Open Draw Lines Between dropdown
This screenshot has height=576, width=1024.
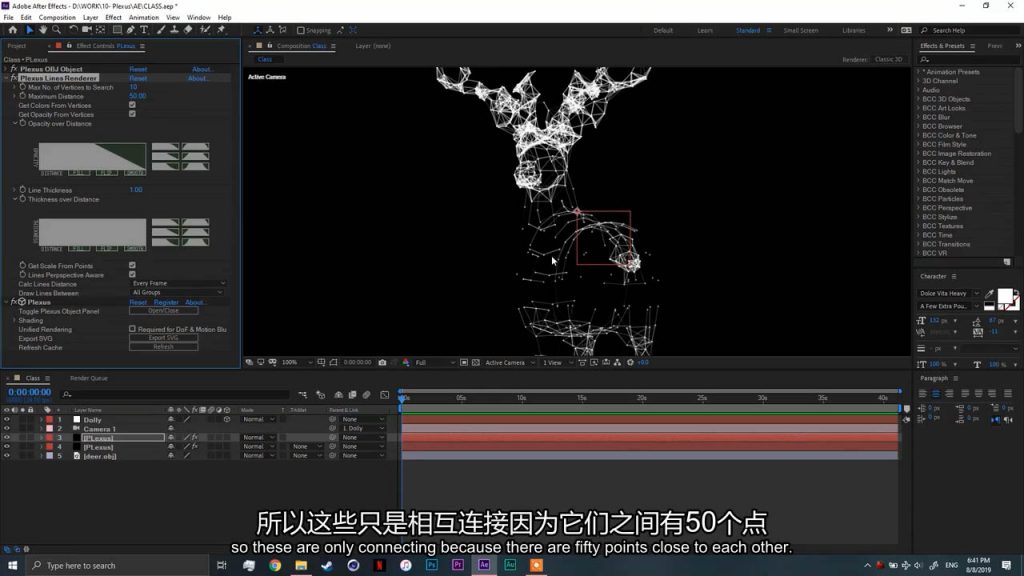[177, 293]
